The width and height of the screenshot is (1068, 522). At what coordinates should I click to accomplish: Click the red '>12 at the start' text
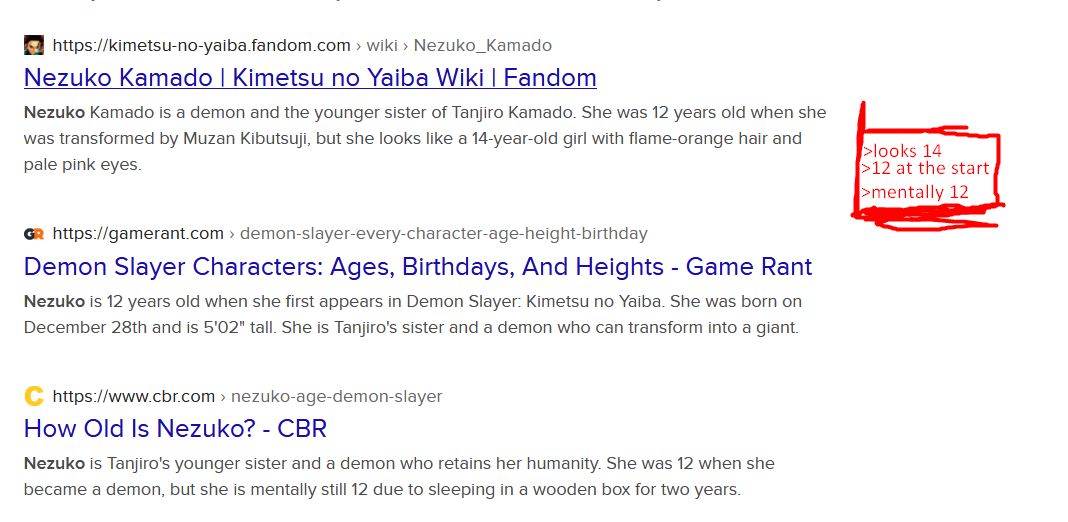[x=925, y=168]
